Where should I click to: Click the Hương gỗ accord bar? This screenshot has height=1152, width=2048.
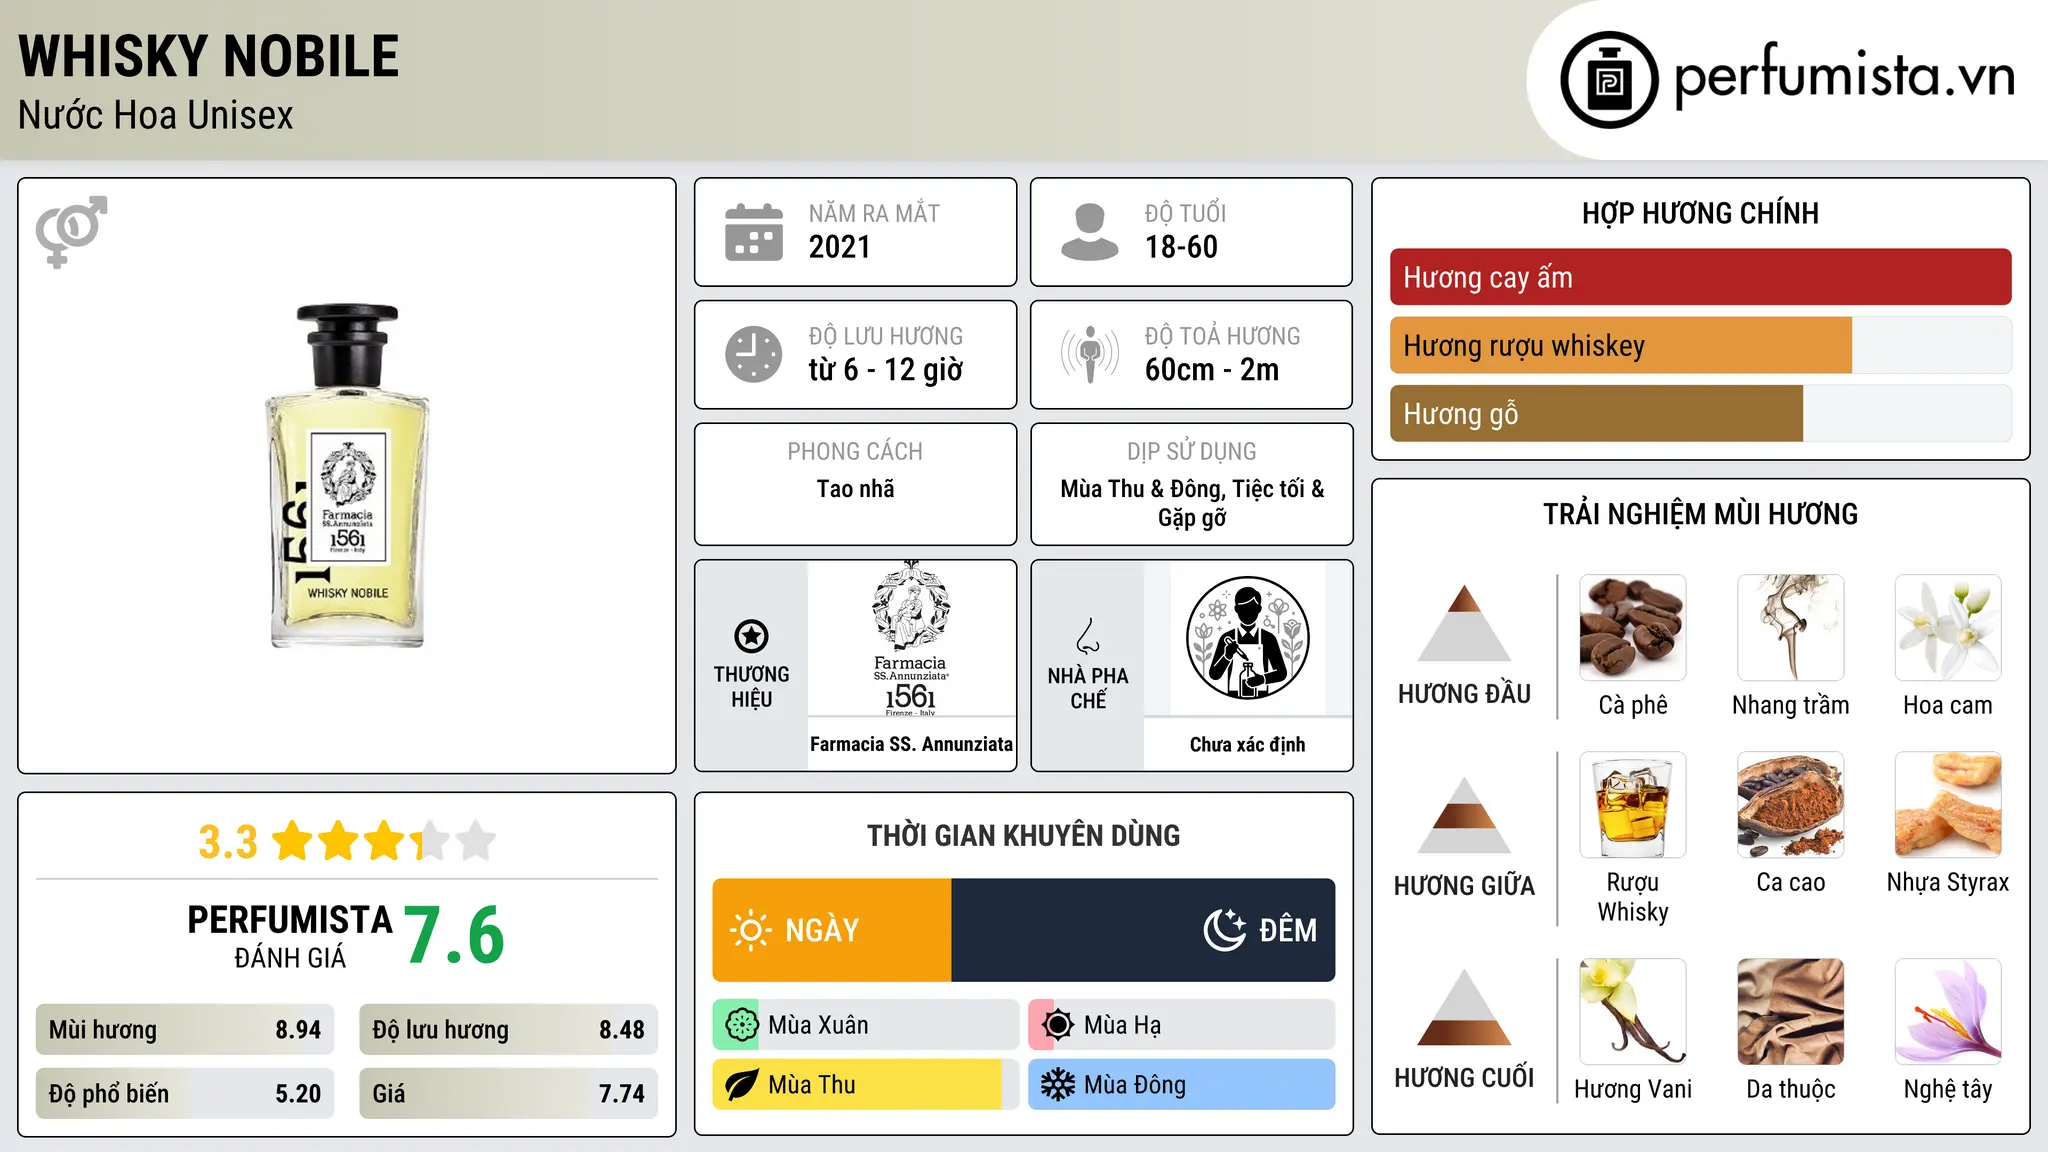click(x=1700, y=413)
